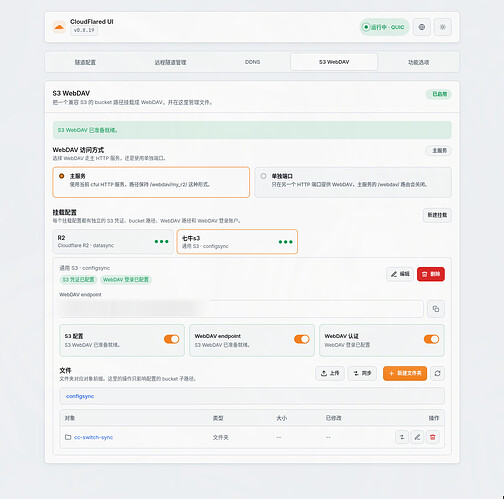Click the S3 凭证已配置 green tag
The image size is (504, 499).
pyautogui.click(x=78, y=279)
